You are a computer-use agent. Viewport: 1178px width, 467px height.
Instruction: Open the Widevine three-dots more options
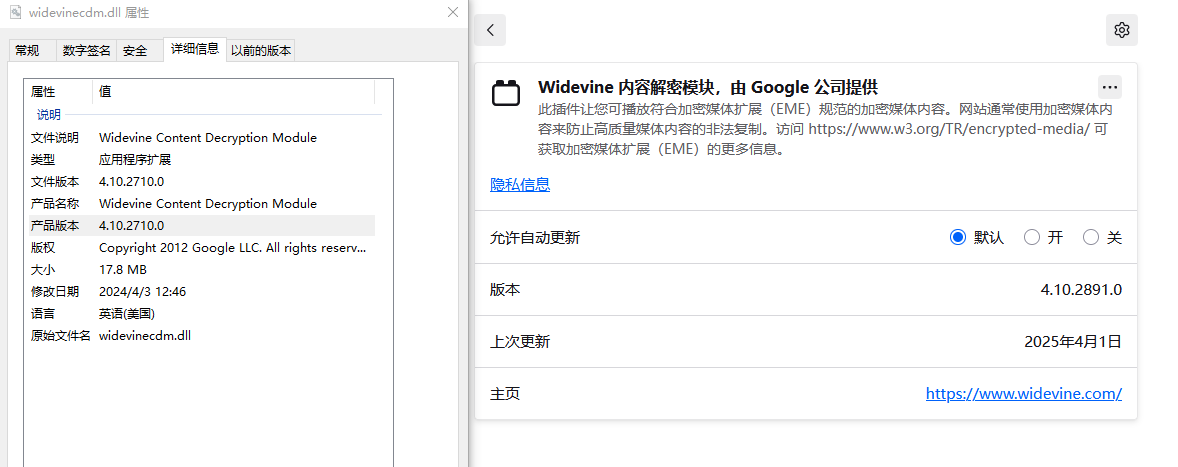1110,87
